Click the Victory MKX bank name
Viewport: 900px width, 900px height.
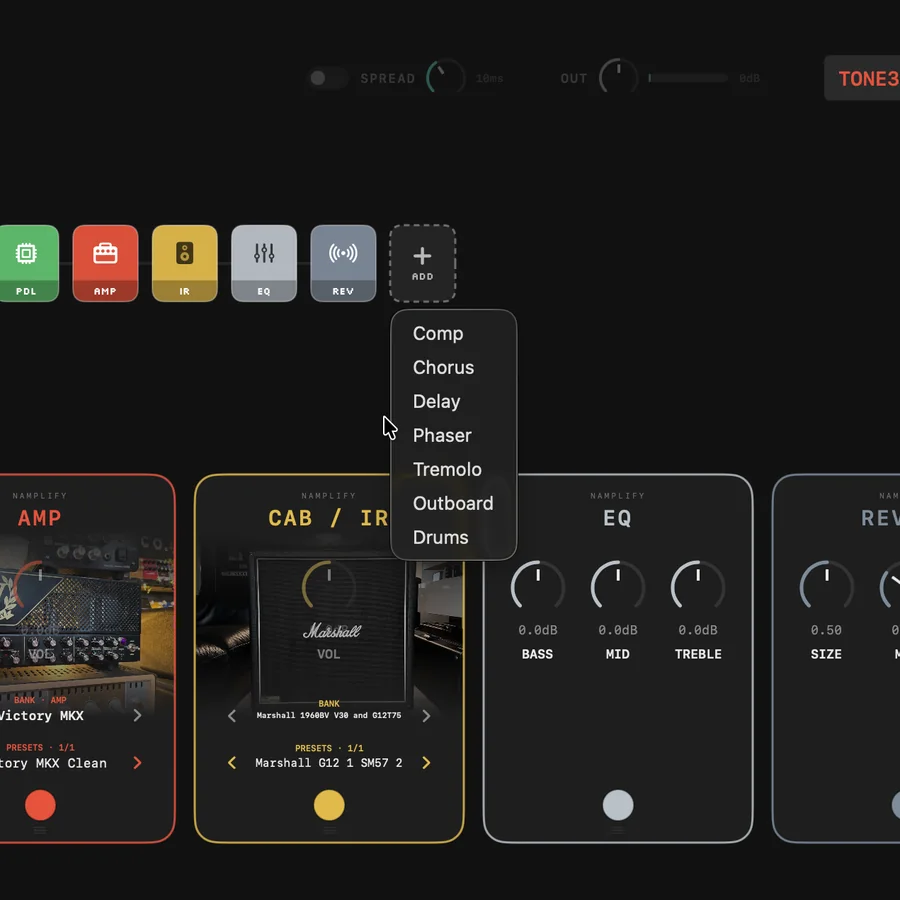coord(42,716)
